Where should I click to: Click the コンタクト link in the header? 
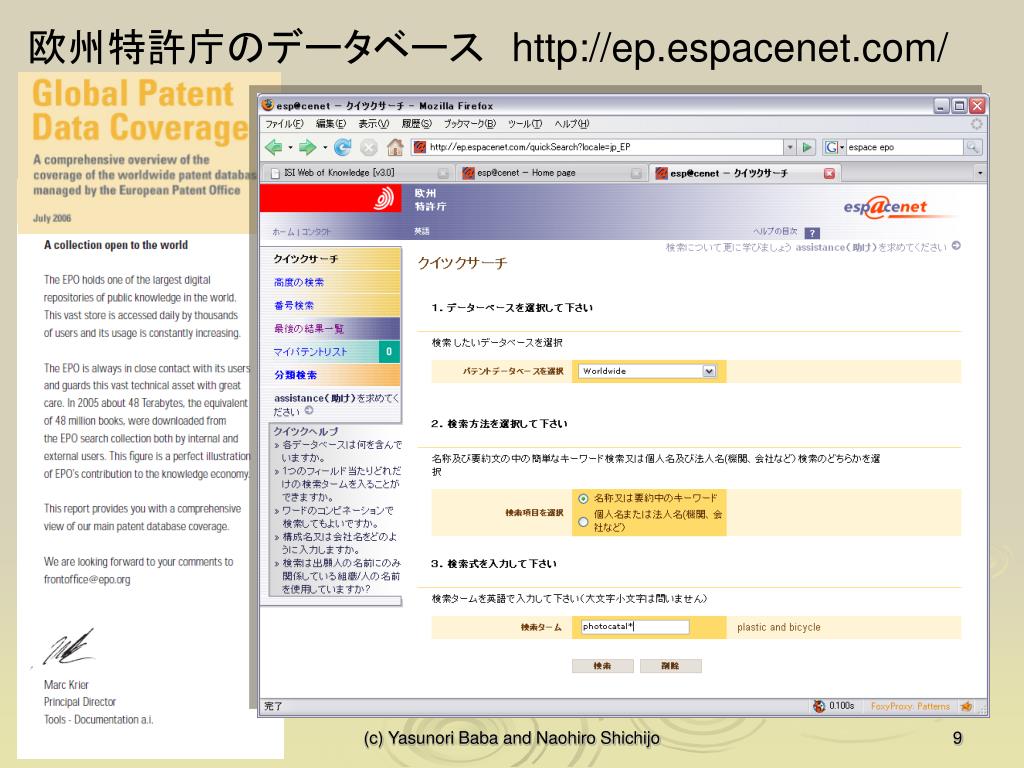(315, 232)
